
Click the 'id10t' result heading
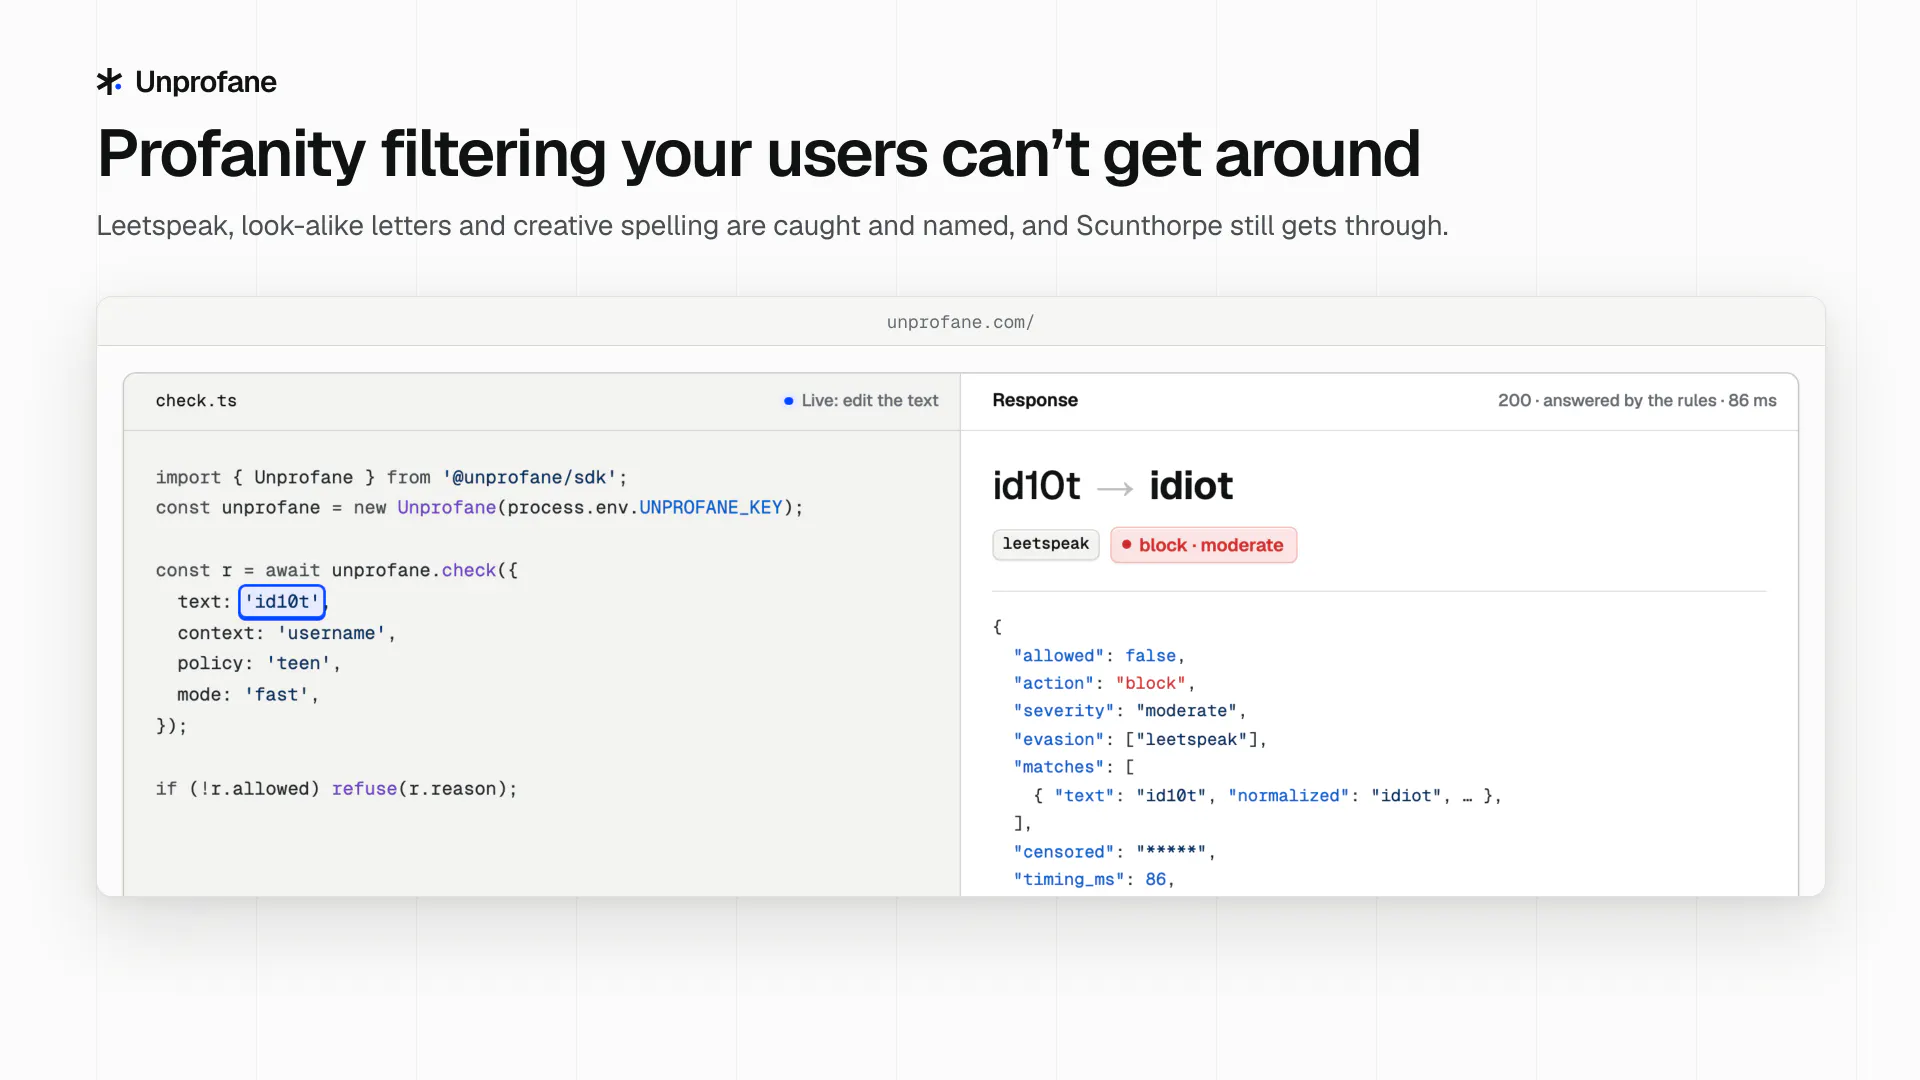1036,486
